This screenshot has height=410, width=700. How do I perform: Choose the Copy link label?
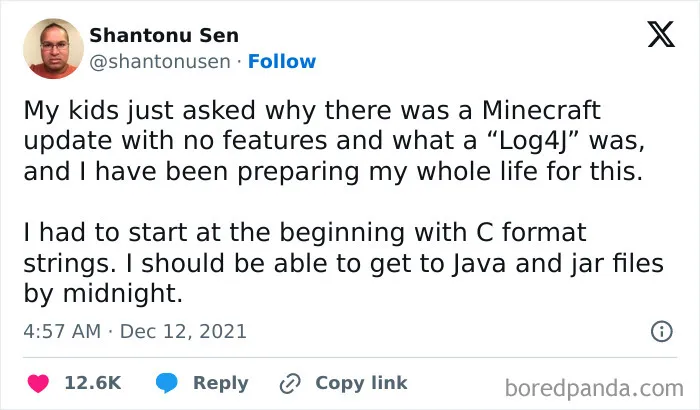[361, 383]
